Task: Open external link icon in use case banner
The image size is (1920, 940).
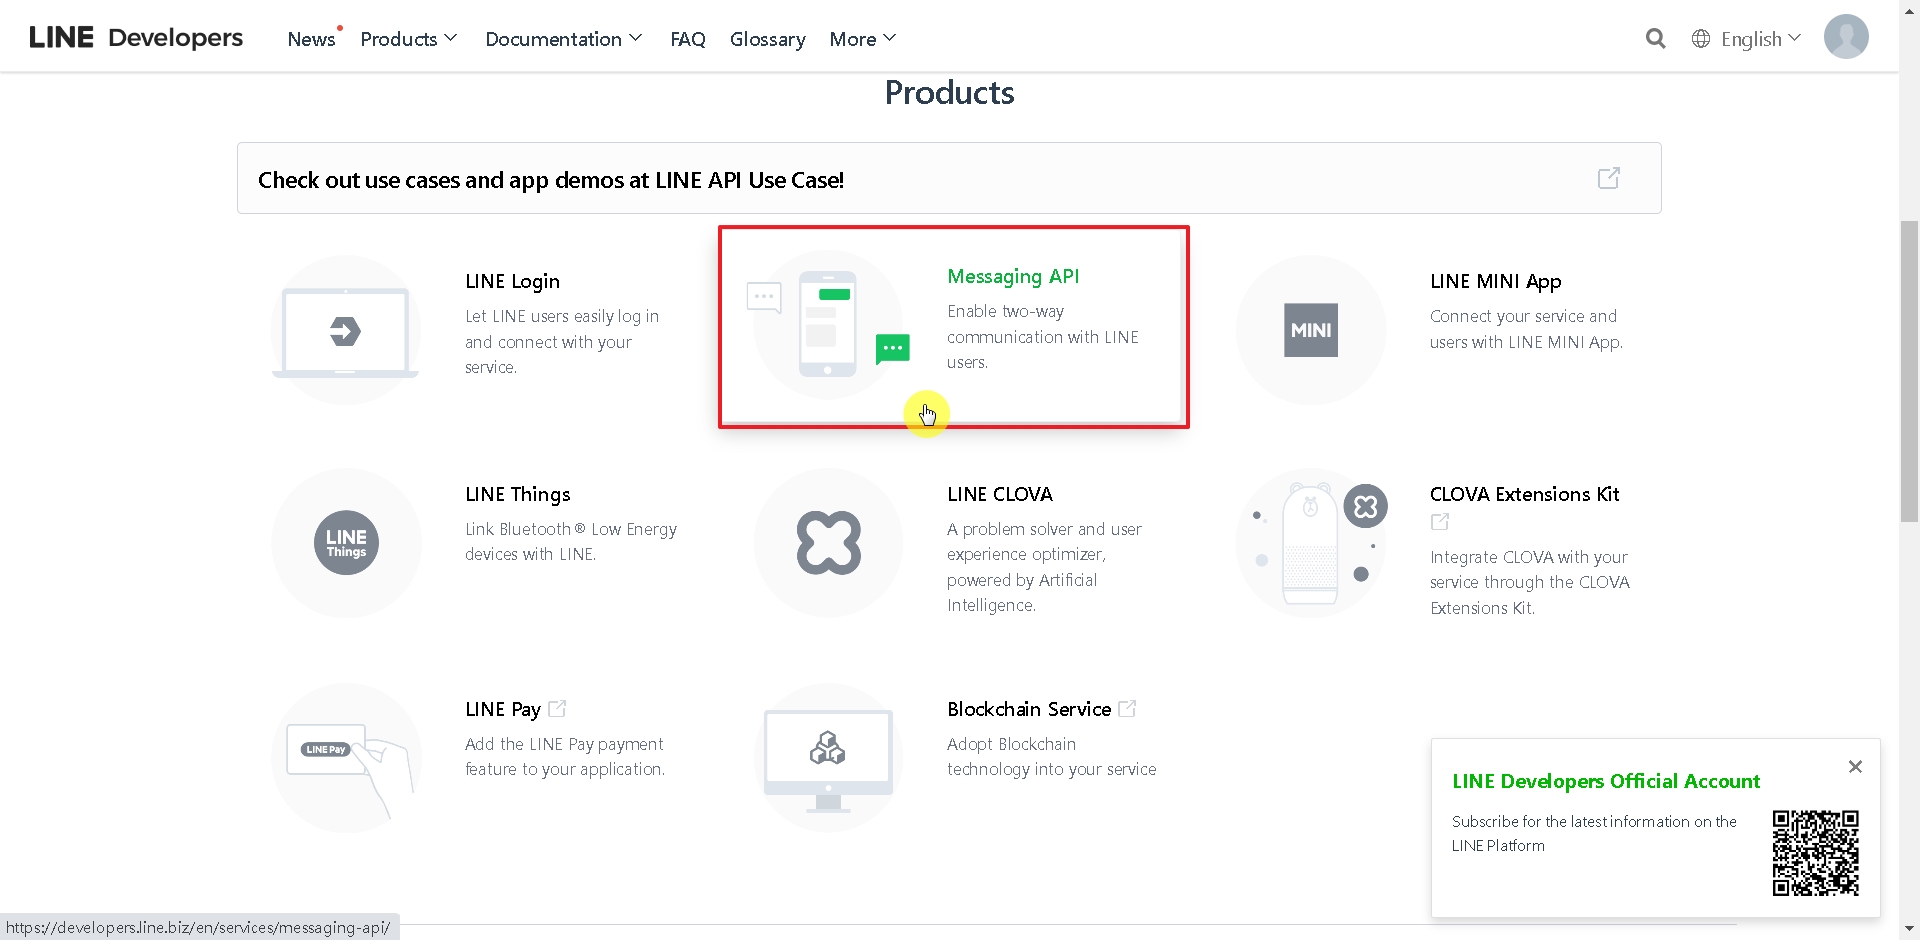Action: click(1608, 178)
